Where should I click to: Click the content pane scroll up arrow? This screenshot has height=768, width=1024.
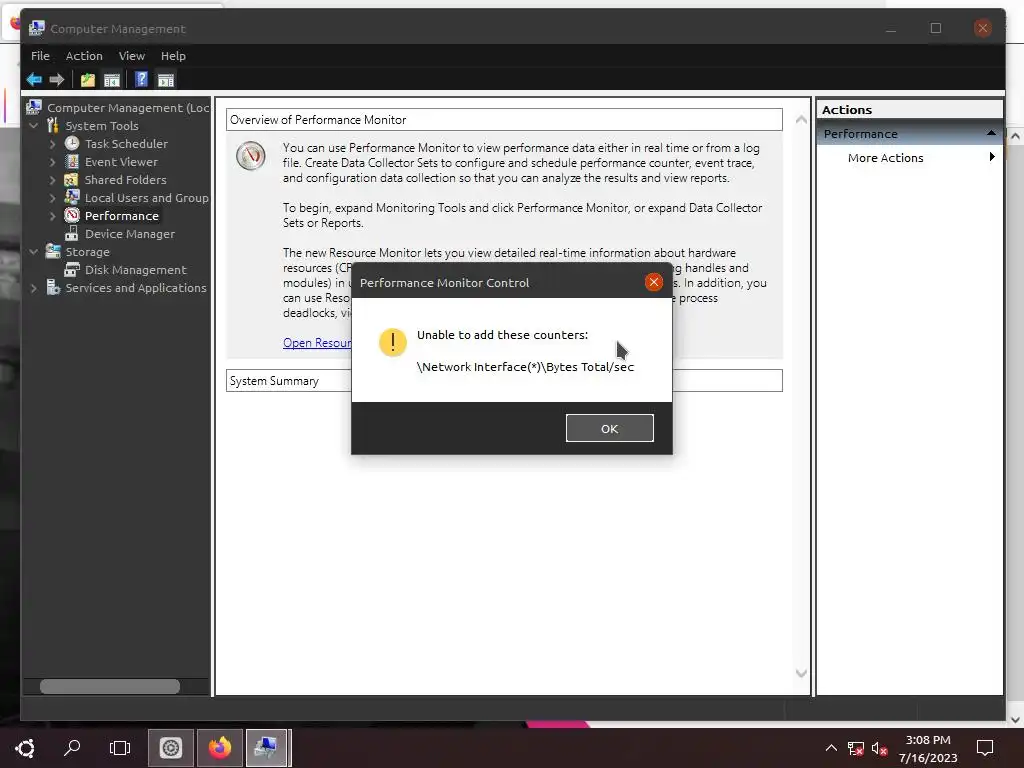[x=801, y=120]
